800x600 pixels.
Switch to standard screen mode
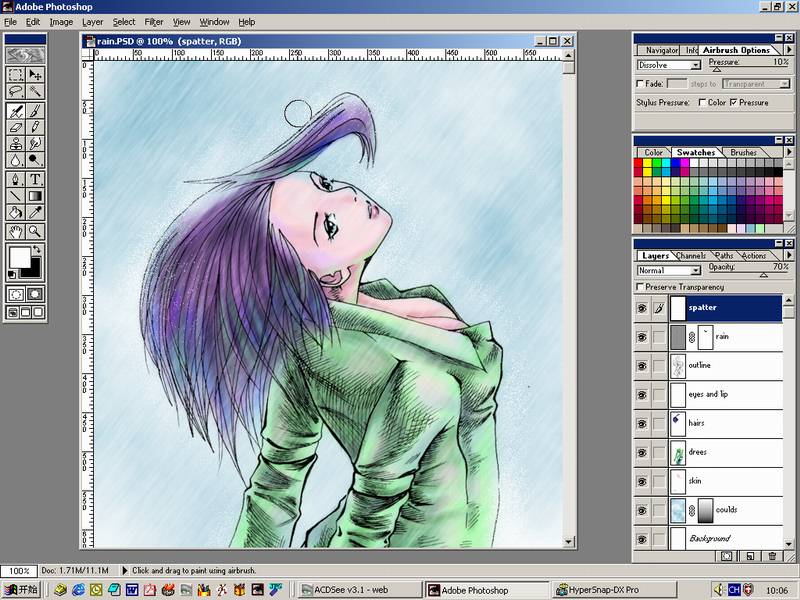pyautogui.click(x=13, y=312)
